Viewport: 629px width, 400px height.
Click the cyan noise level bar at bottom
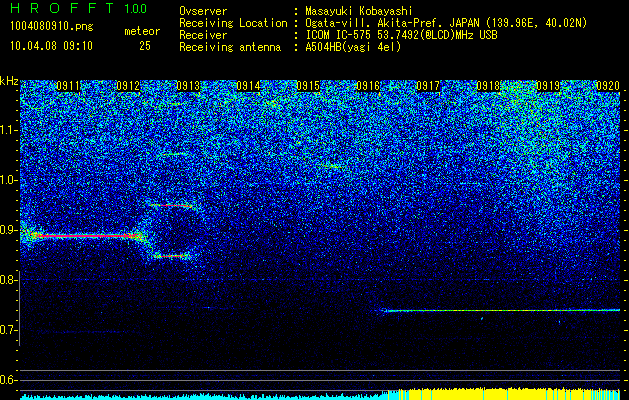coord(204,397)
